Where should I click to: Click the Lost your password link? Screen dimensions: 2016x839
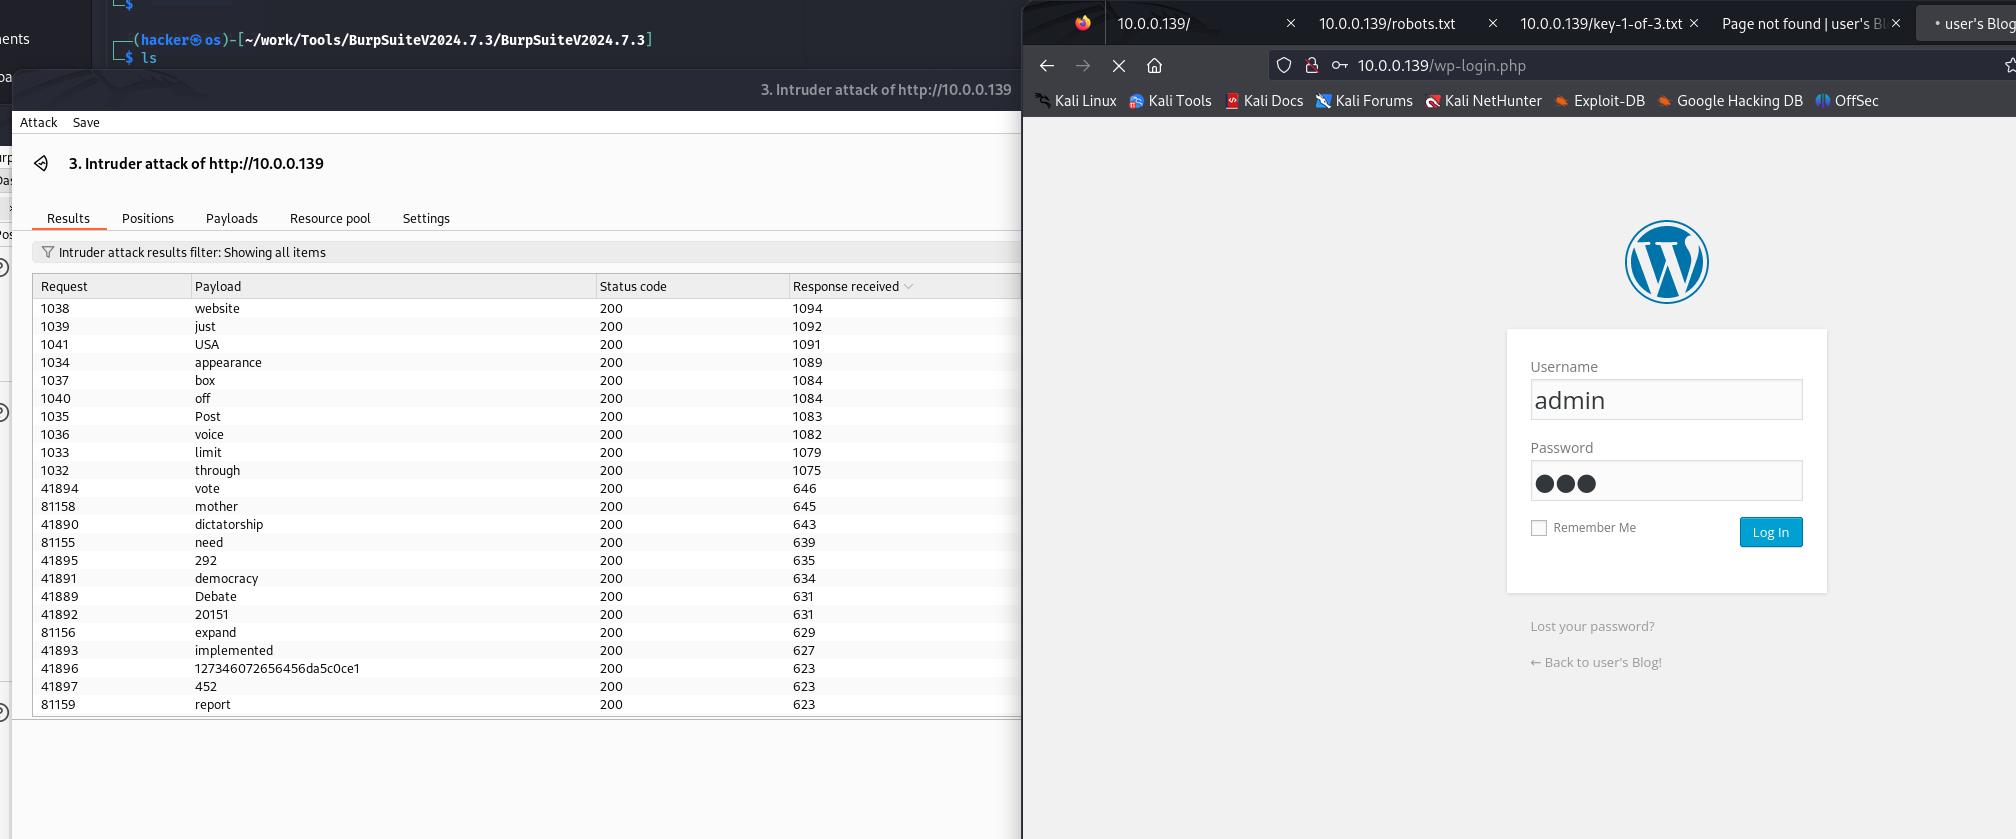[x=1592, y=627]
